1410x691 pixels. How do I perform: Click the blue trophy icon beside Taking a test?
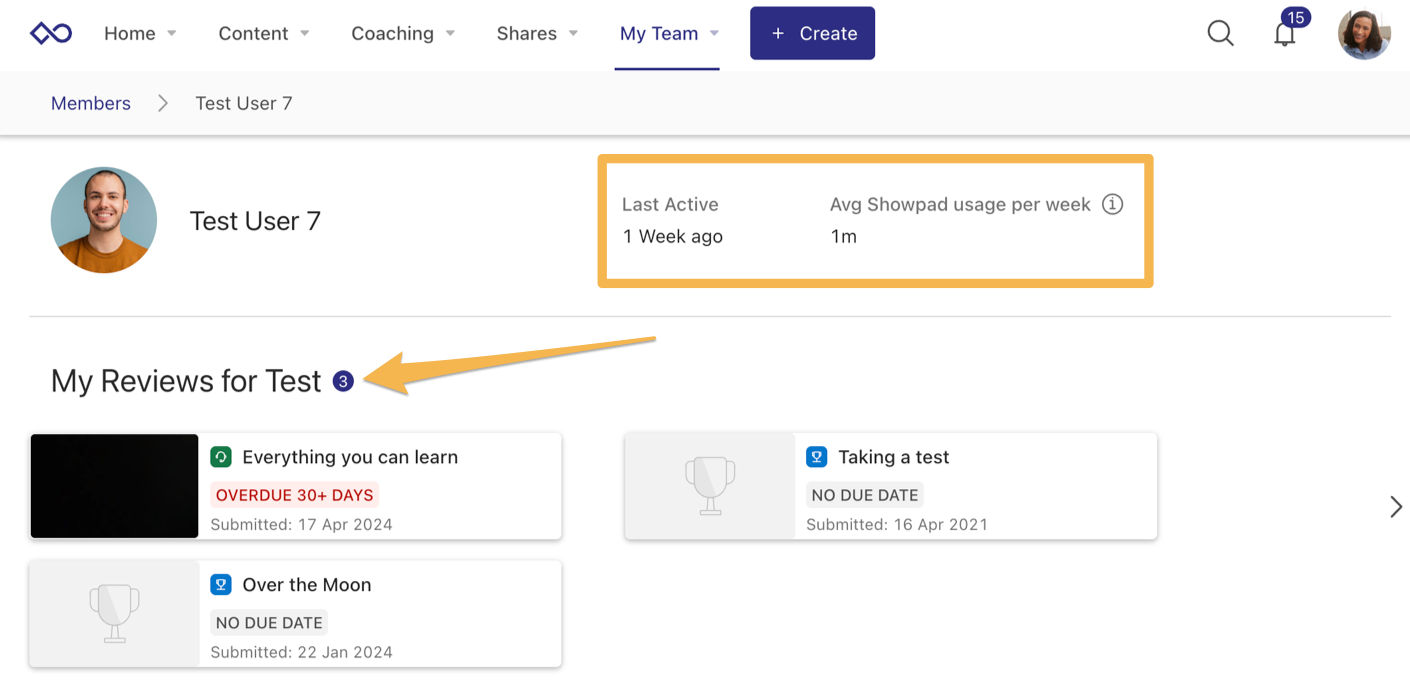click(817, 457)
